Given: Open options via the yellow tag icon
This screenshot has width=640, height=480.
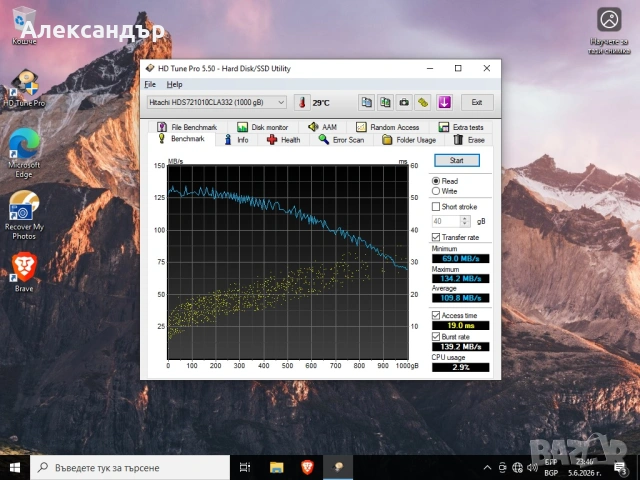Looking at the screenshot, I should coord(423,102).
